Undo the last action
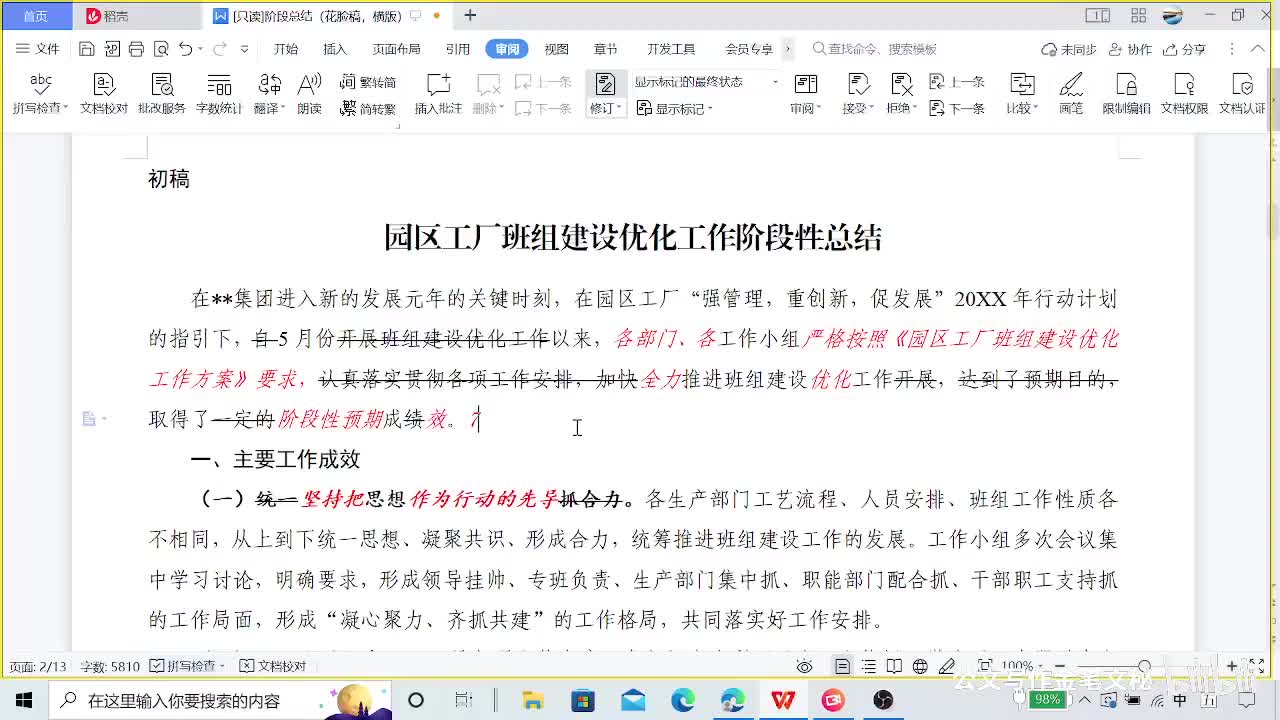This screenshot has height=720, width=1280. tap(185, 49)
